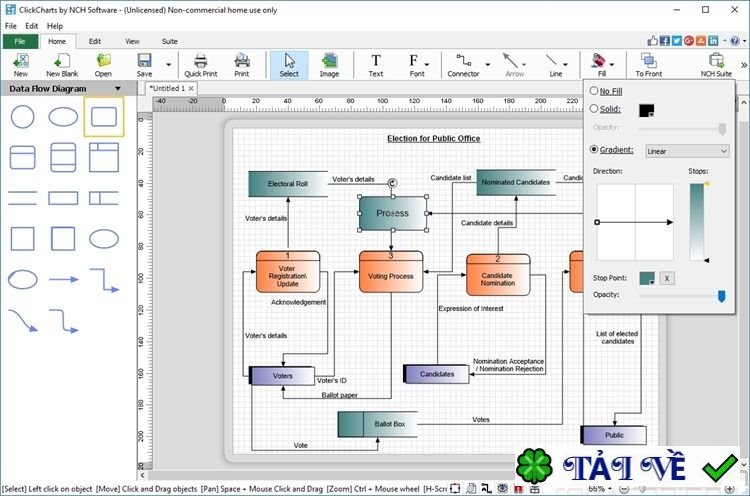Screen dimensions: 750x496
Task: Click the Print toolbar icon
Action: [x=242, y=65]
